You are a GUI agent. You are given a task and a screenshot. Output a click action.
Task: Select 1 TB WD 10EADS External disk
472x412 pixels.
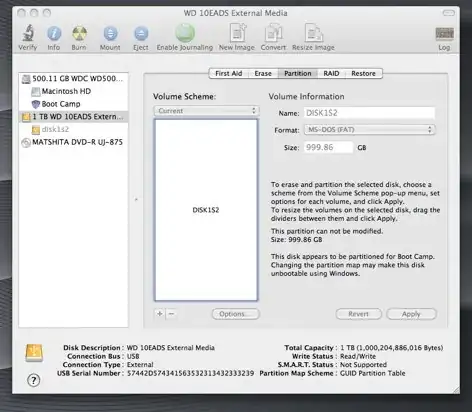pos(73,117)
